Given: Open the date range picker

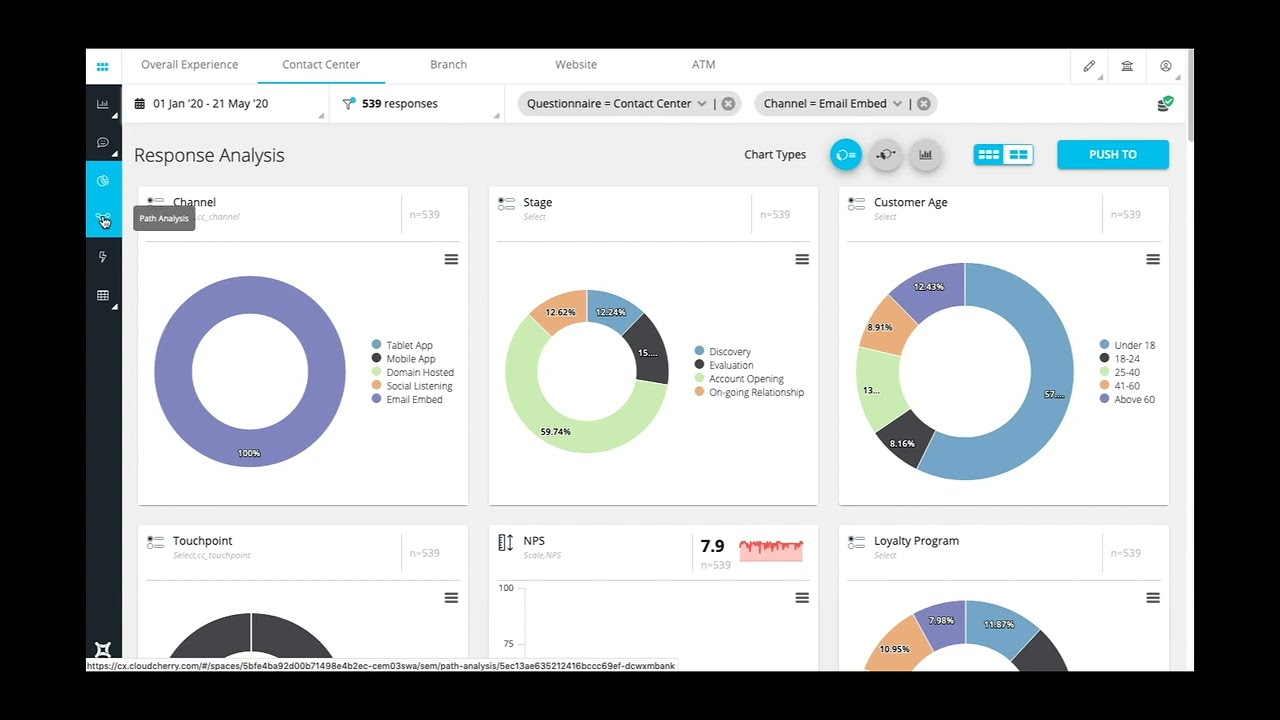Looking at the screenshot, I should [x=226, y=103].
